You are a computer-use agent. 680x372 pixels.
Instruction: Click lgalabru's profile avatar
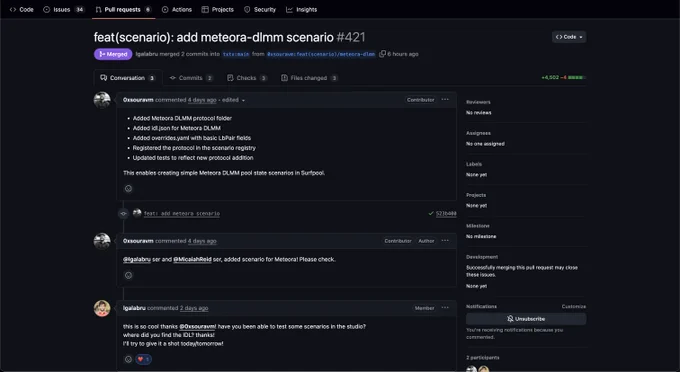tap(102, 308)
